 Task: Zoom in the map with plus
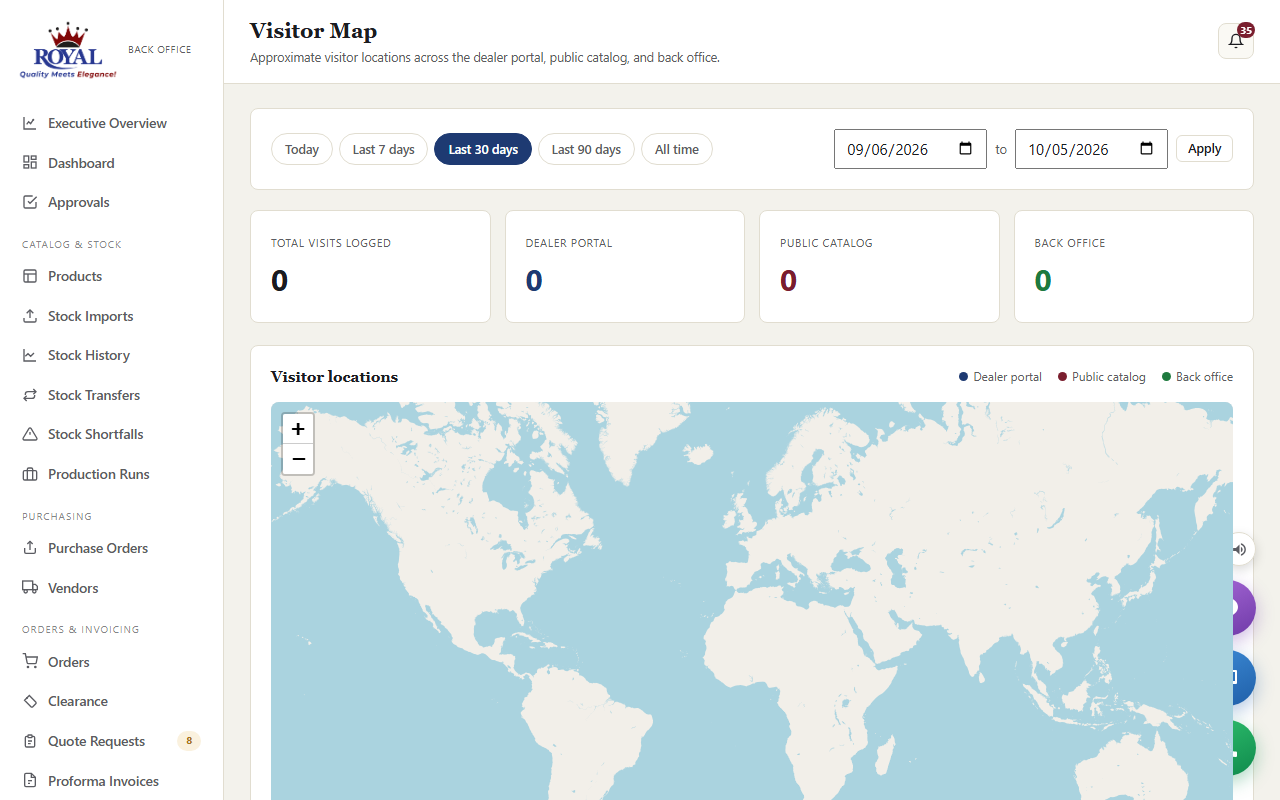(x=298, y=429)
